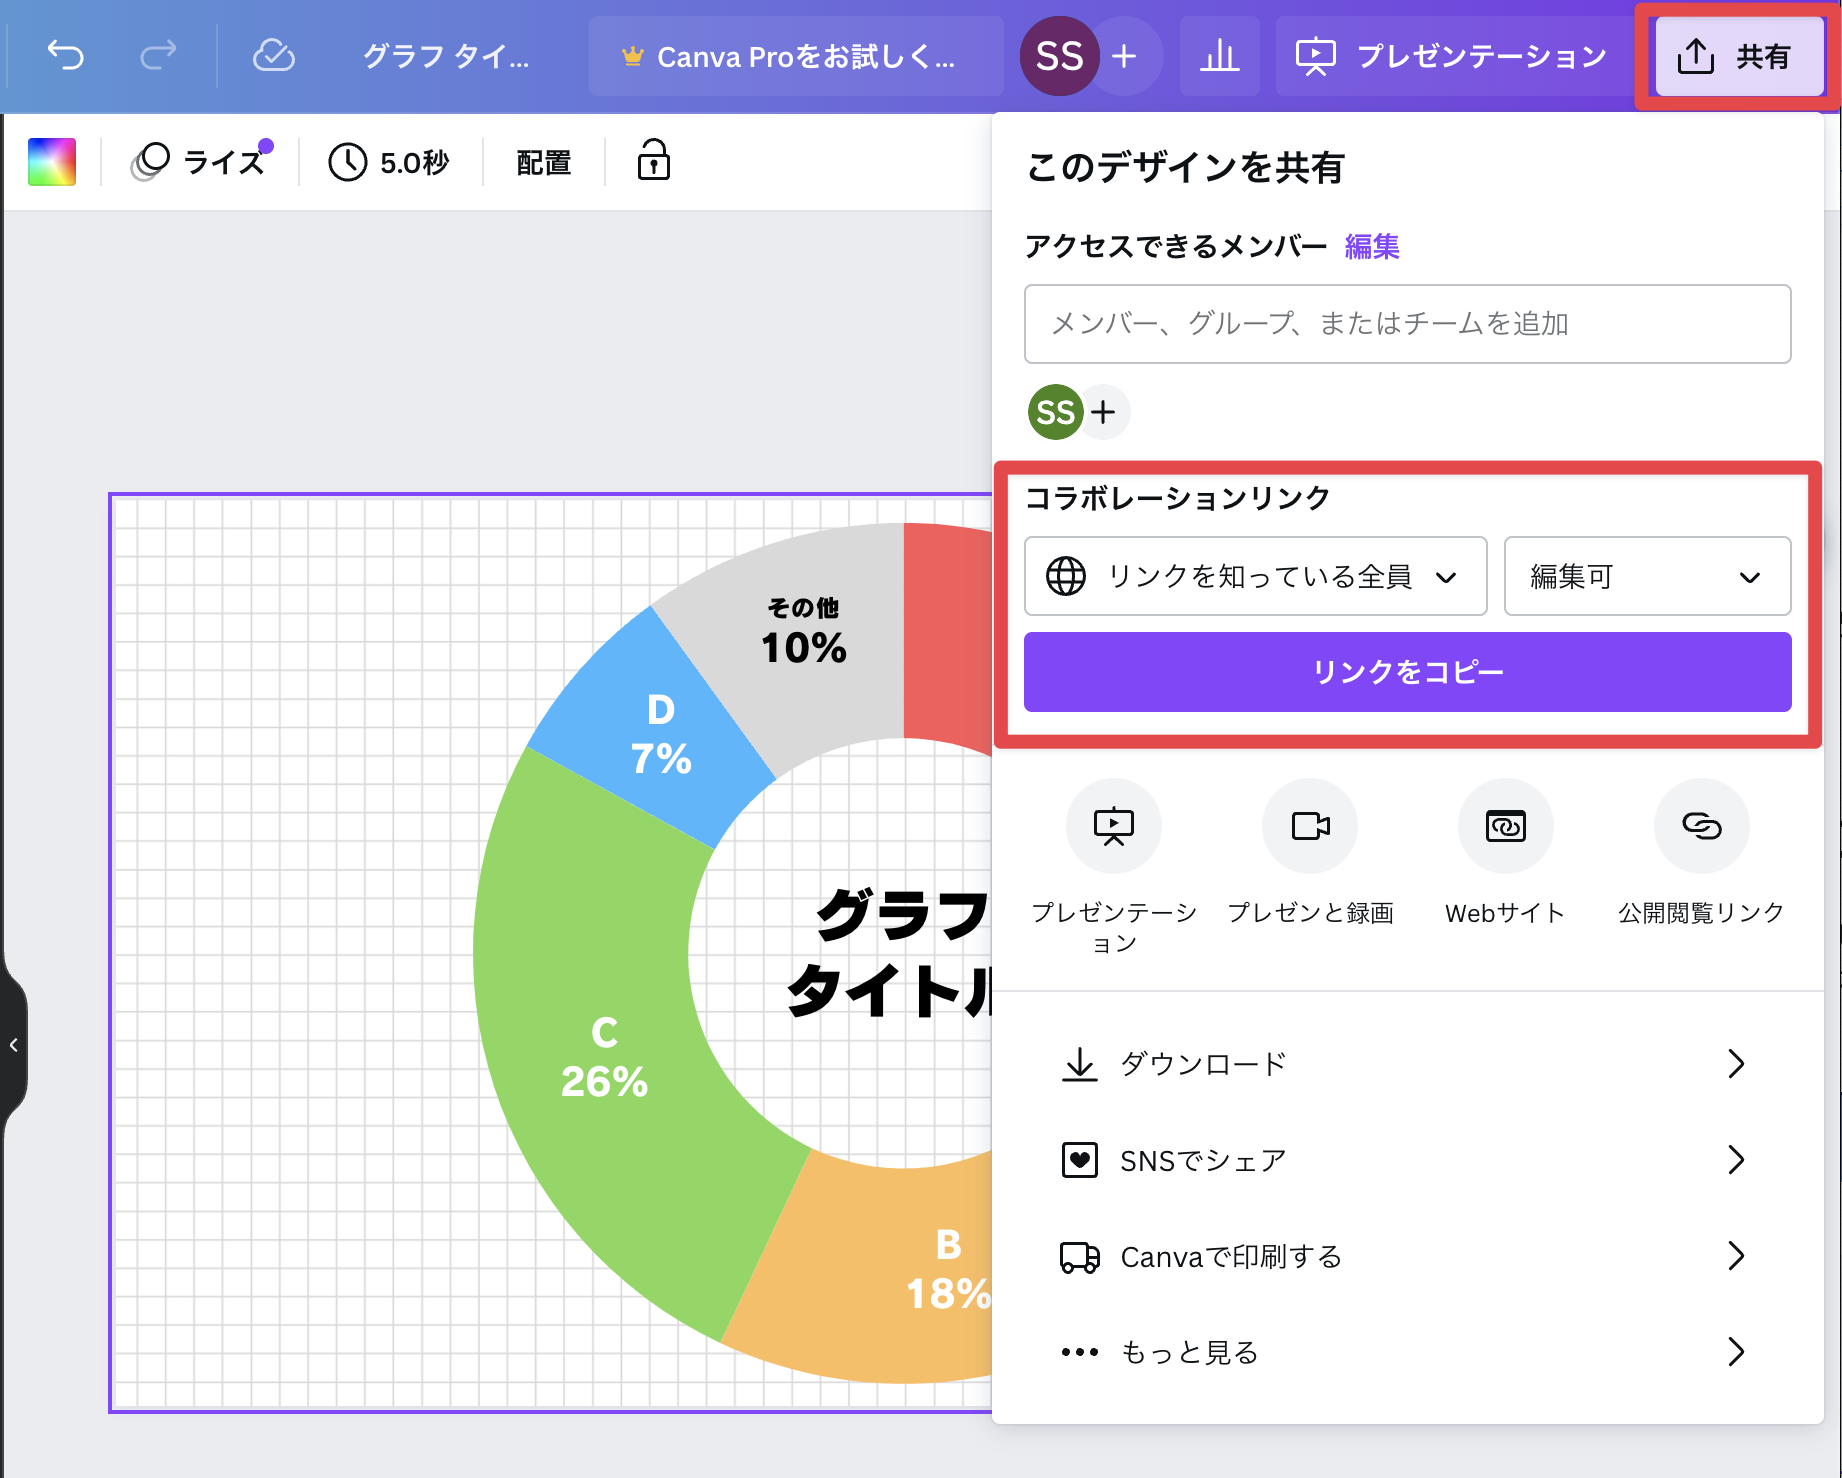Expand the ダウンロード option

click(1407, 1064)
